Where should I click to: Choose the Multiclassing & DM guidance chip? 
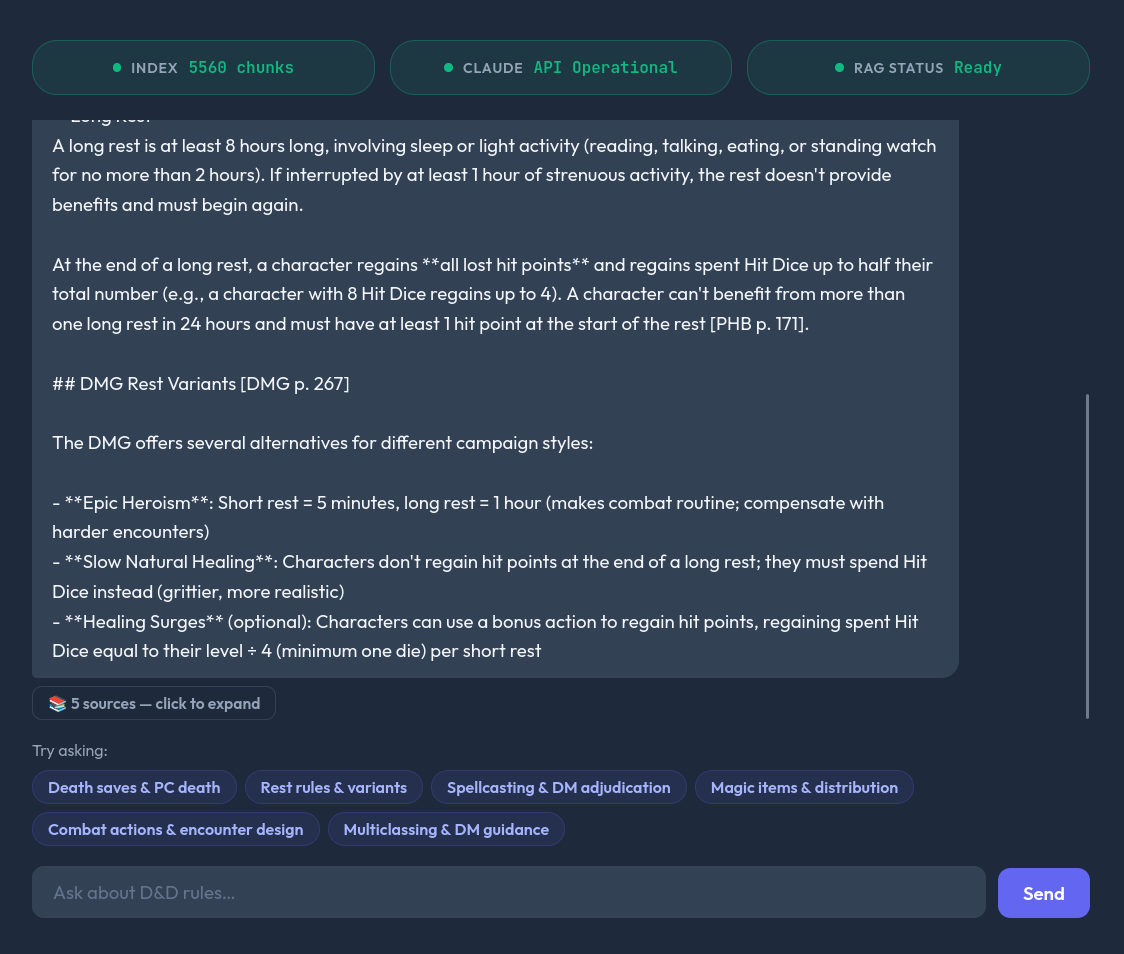coord(446,830)
